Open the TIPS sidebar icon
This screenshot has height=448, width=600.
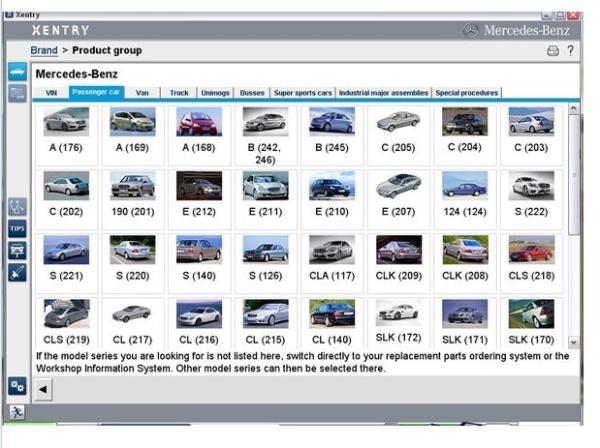[17, 229]
